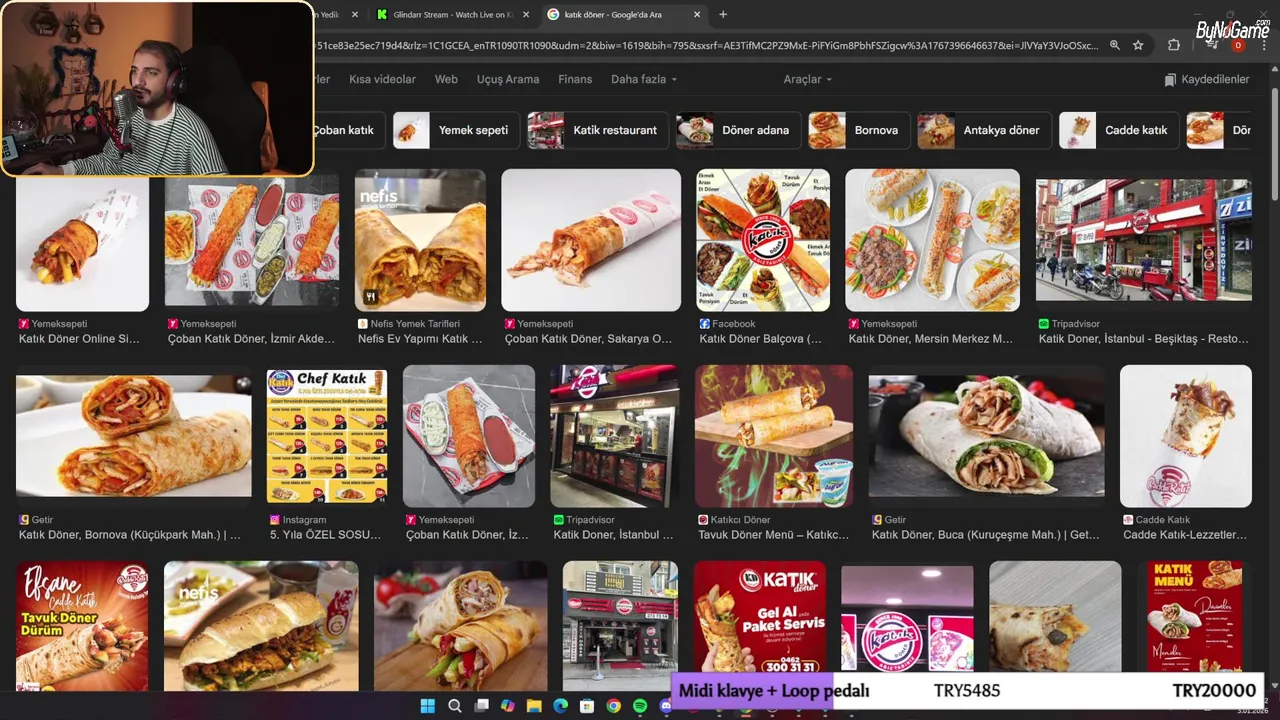
Task: Open the Katık Döner Online Si... image
Action: click(82, 242)
